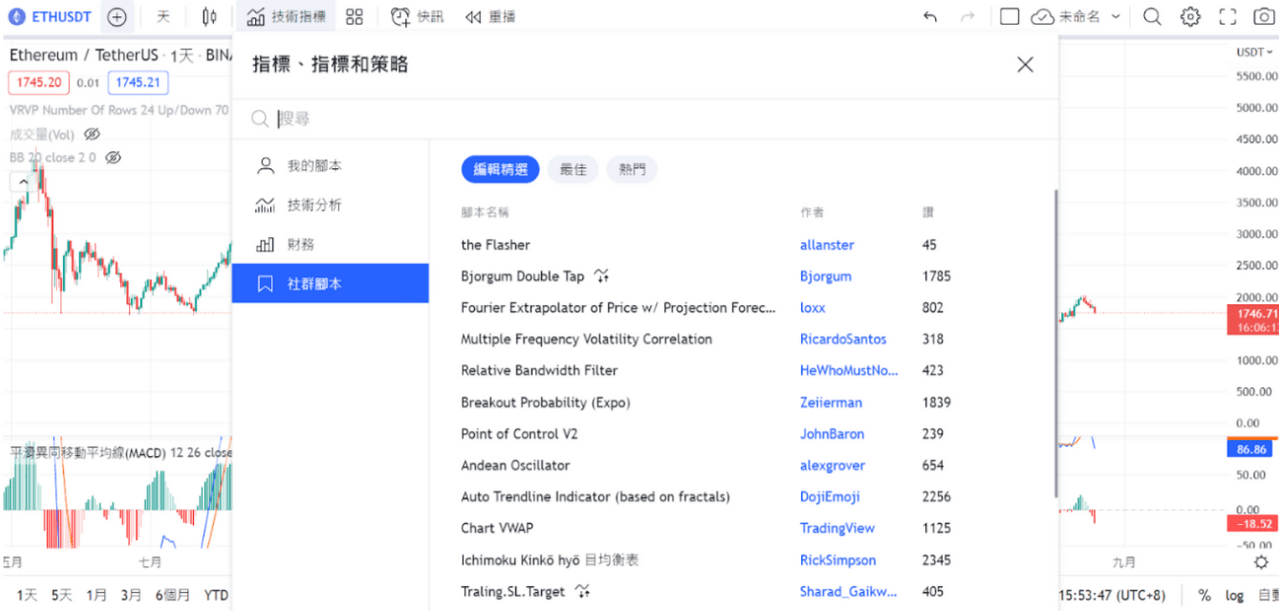Open the 技術指標 indicators button

pos(286,17)
